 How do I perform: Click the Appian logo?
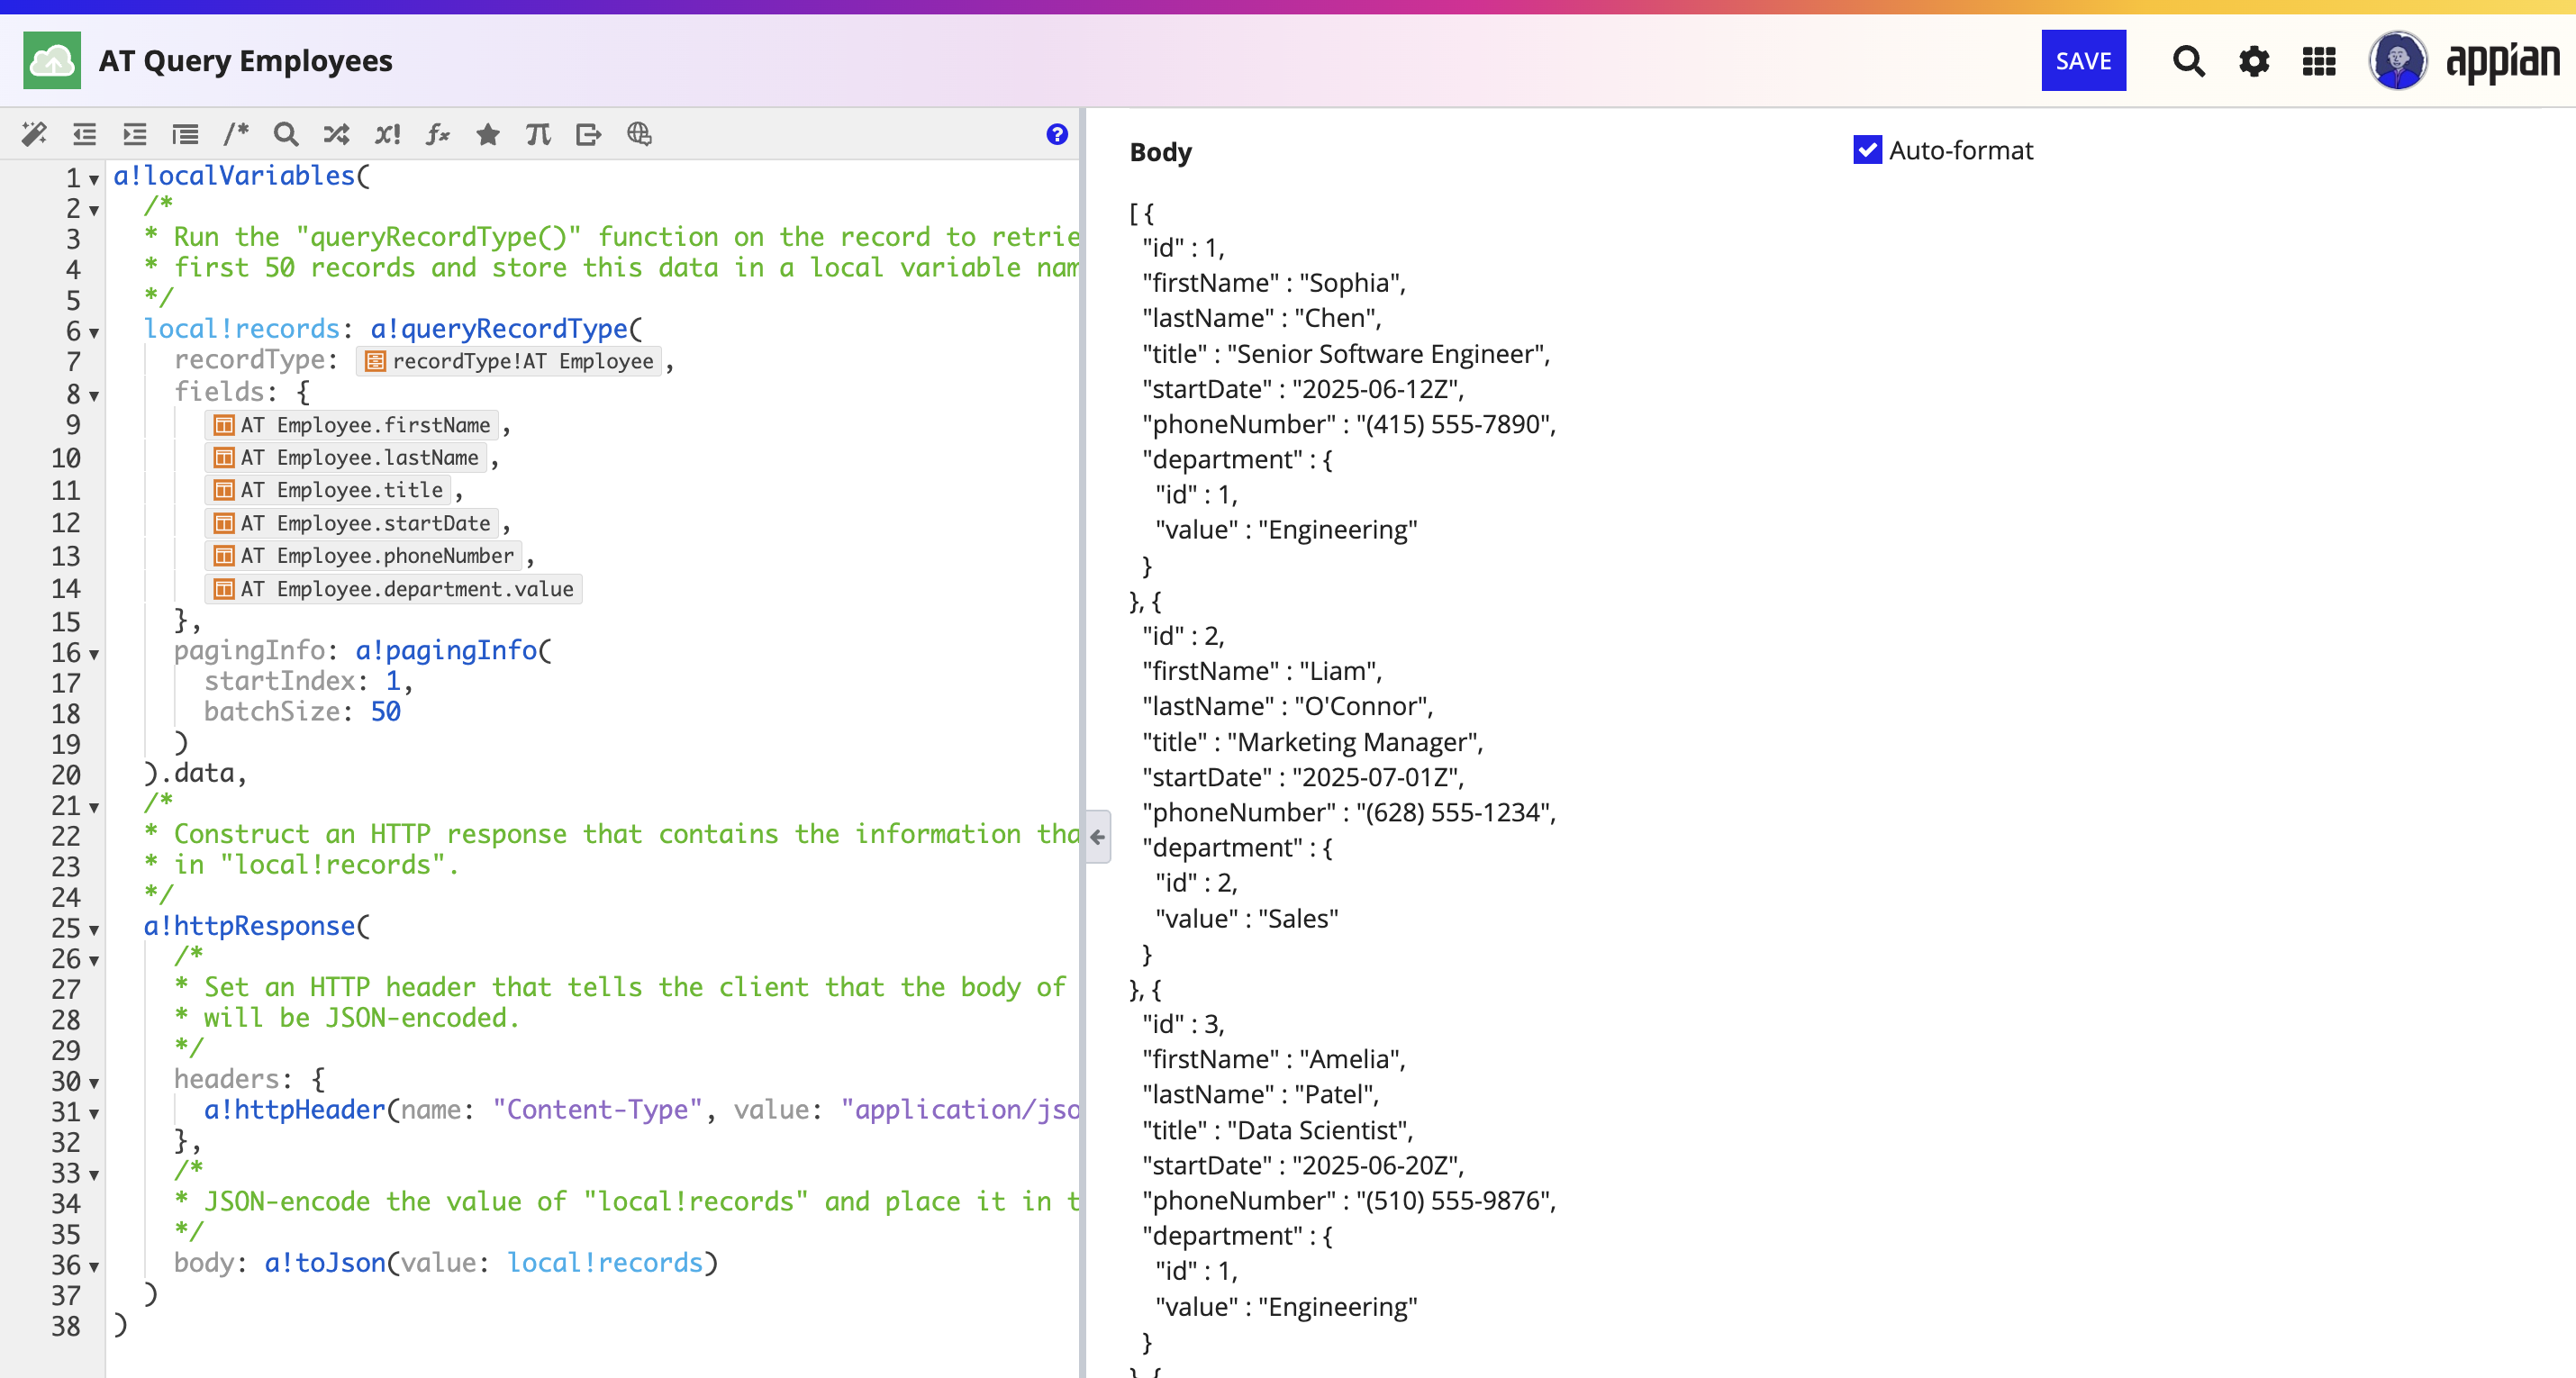pyautogui.click(x=2502, y=63)
